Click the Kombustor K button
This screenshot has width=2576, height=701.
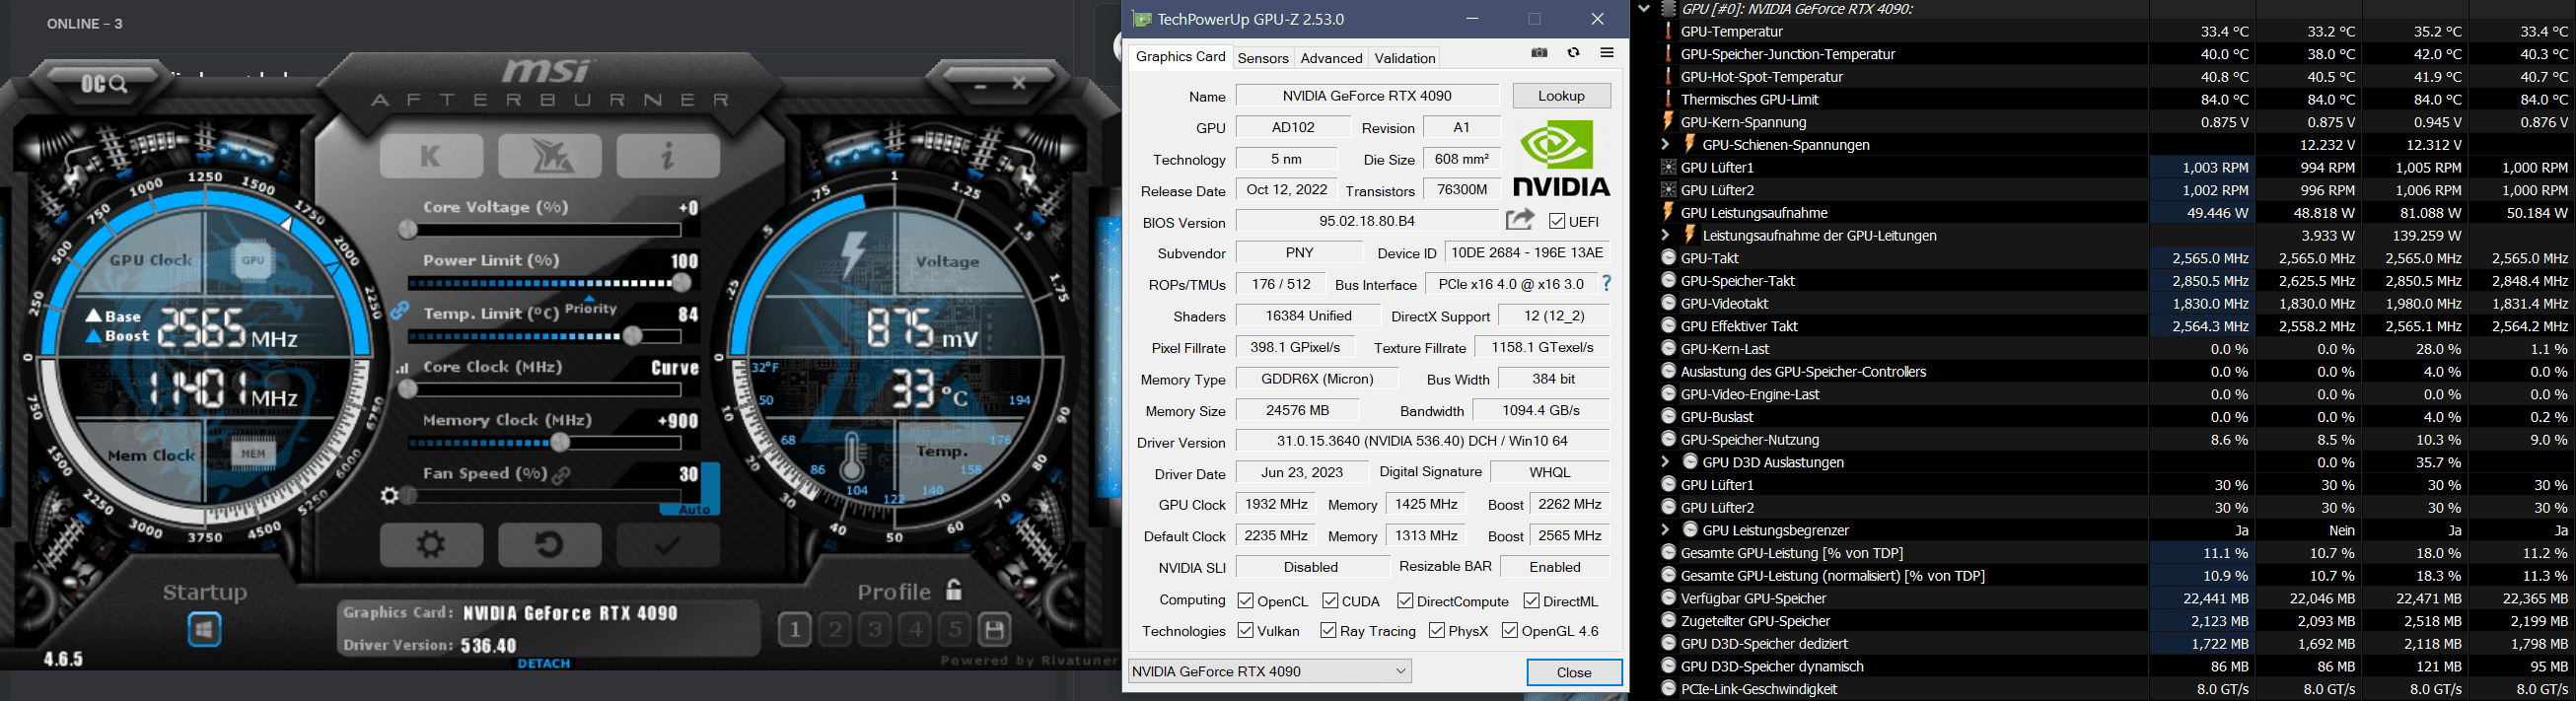431,156
